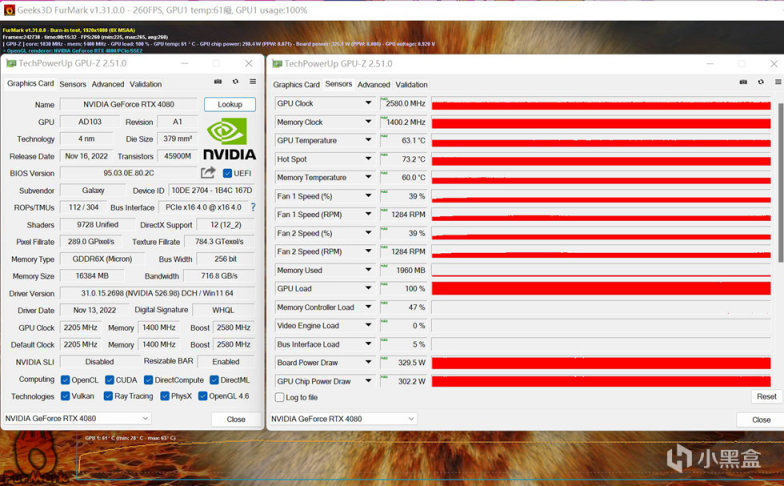The image size is (784, 486).
Task: Open the Video Engine Load sensor dropdown
Action: 368,325
